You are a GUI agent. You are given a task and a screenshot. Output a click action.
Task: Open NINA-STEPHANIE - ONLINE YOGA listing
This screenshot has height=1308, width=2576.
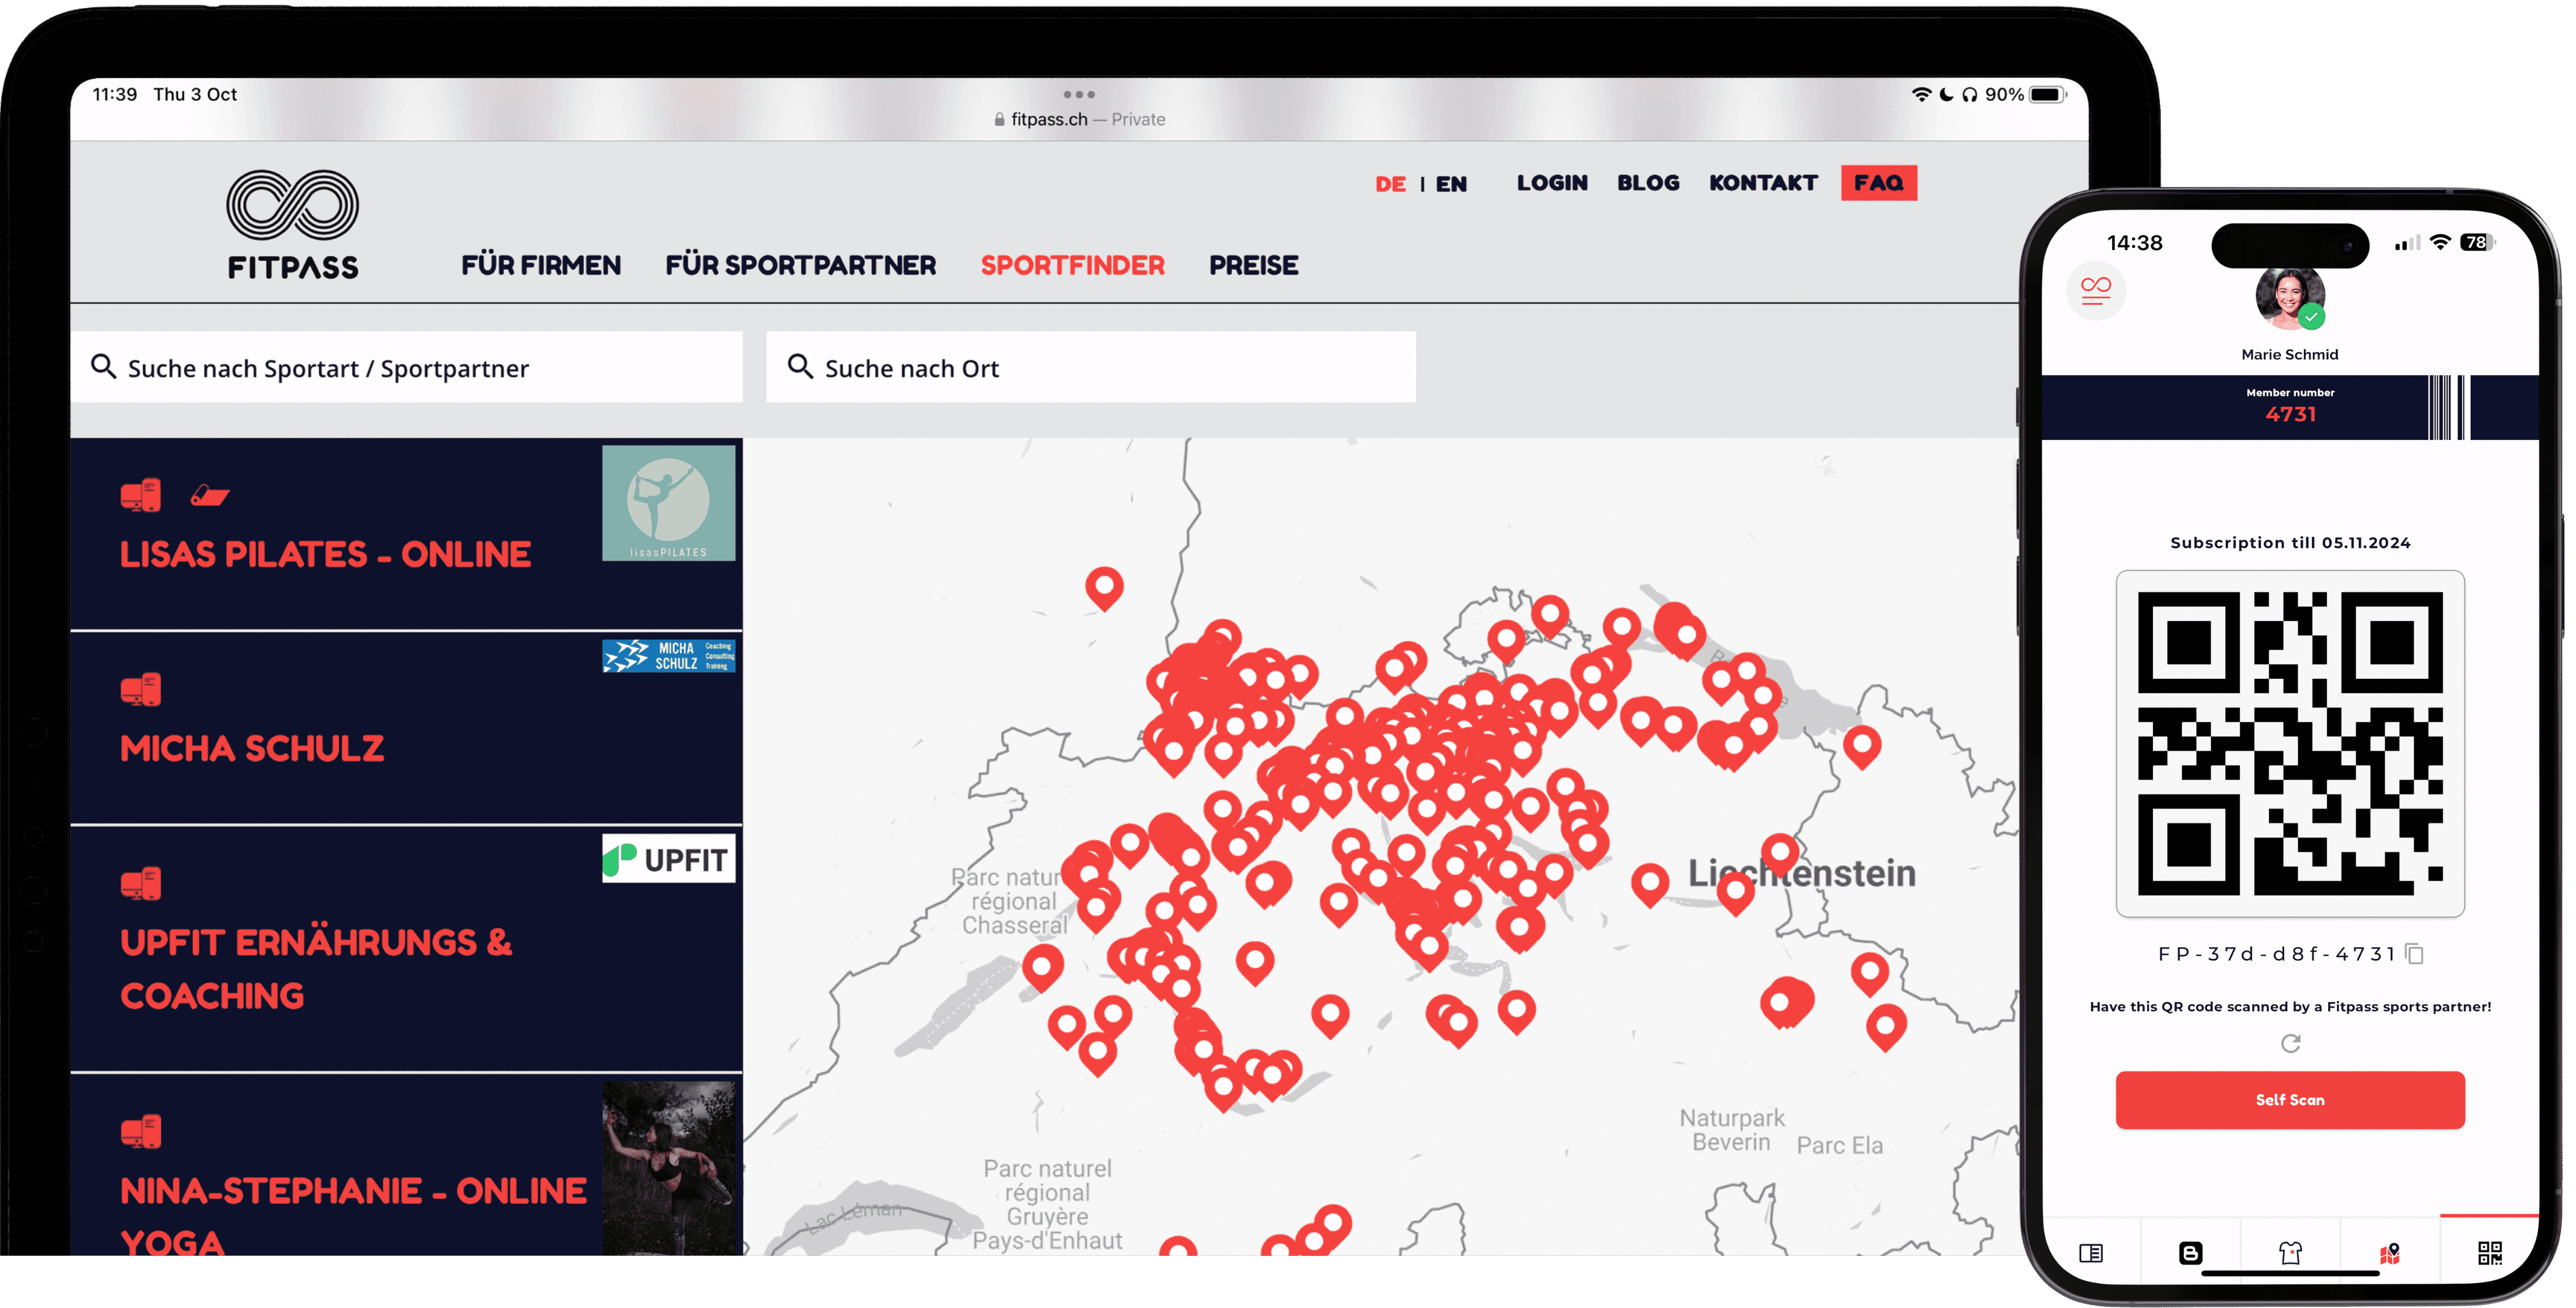pos(406,1165)
